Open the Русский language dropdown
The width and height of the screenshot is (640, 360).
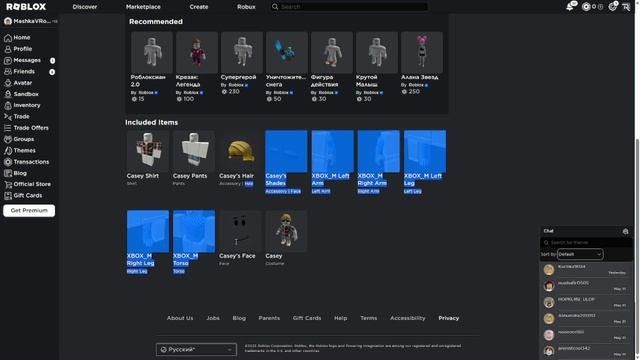(x=196, y=349)
